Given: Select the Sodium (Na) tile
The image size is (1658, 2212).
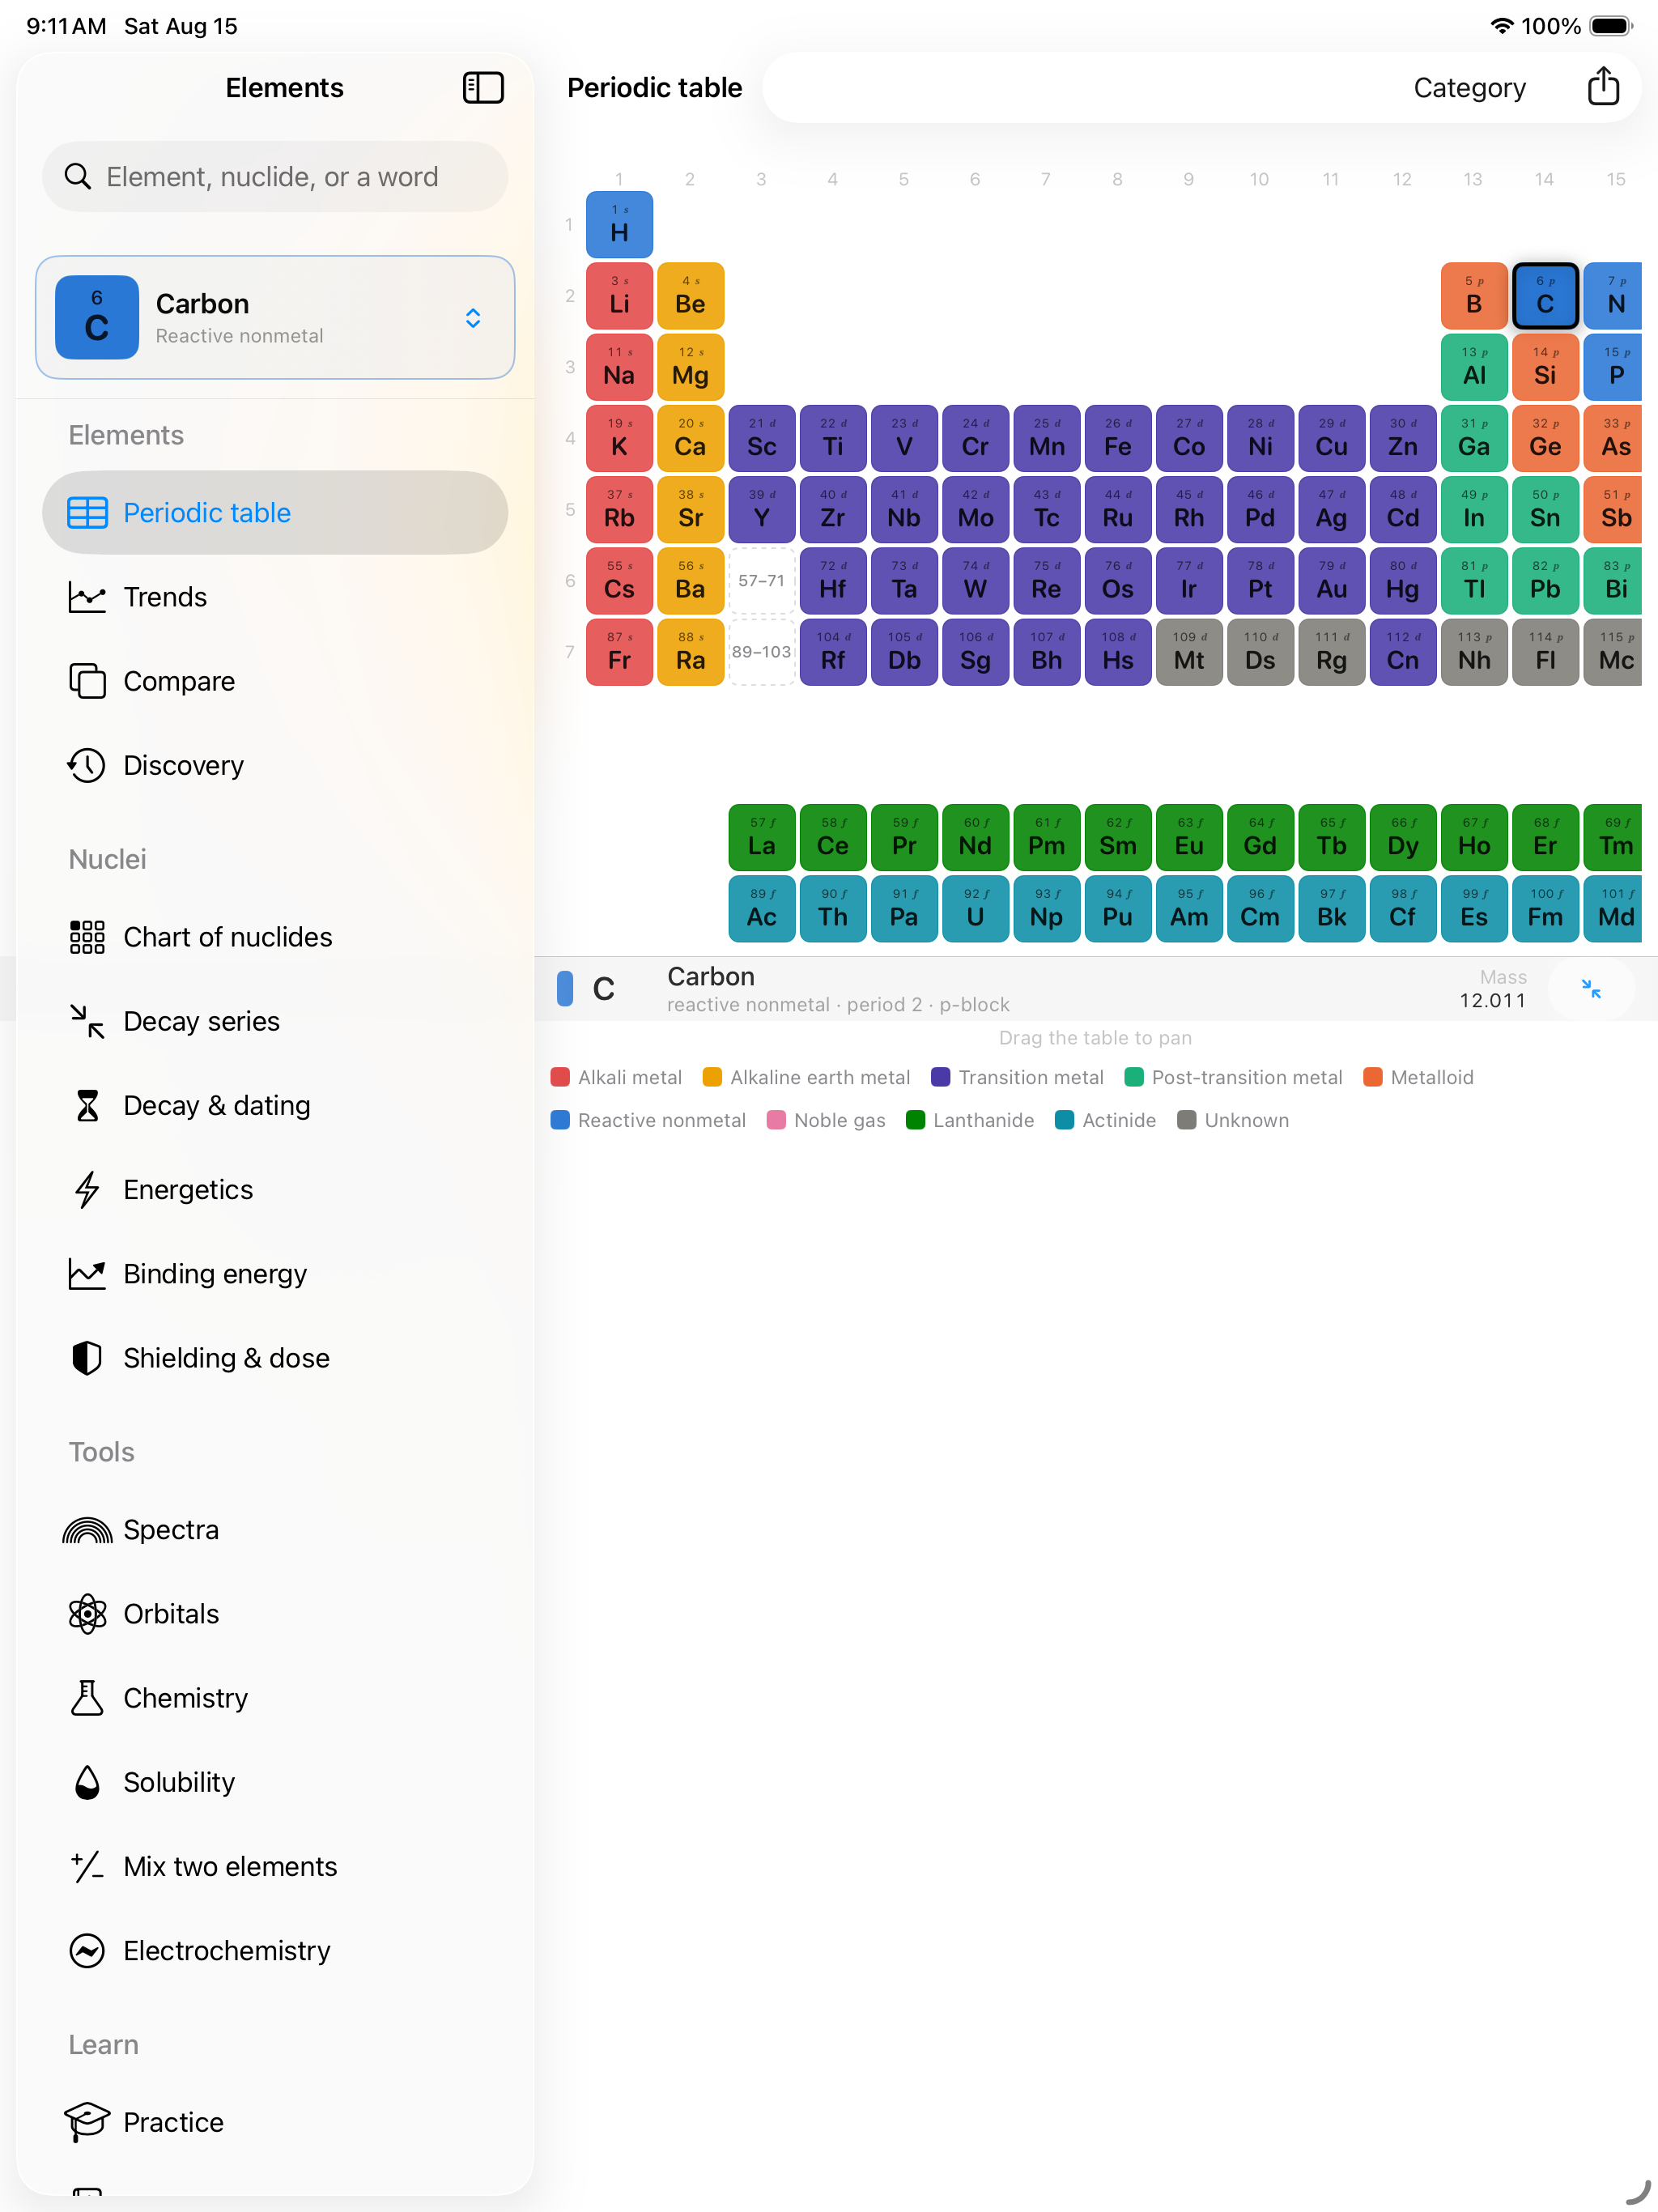Looking at the screenshot, I should [x=619, y=367].
